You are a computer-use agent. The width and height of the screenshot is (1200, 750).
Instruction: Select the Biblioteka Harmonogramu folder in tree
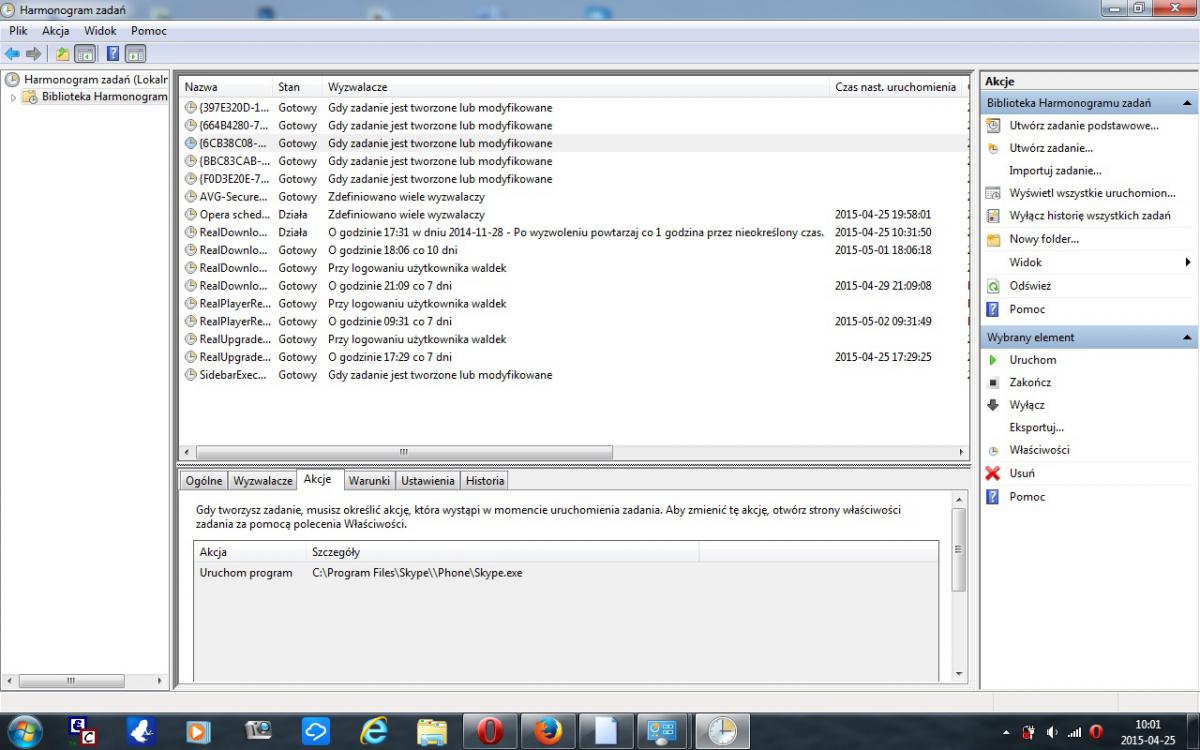coord(95,97)
